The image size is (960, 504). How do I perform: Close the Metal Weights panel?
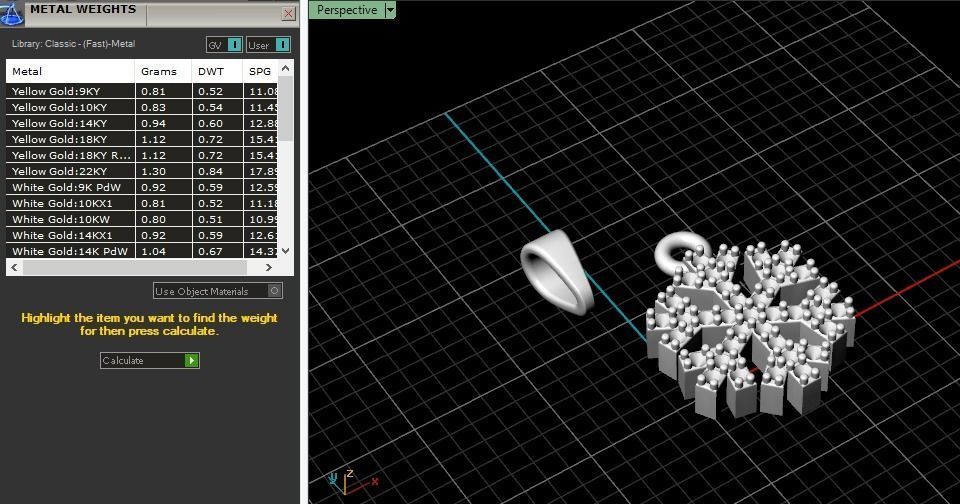(x=288, y=13)
